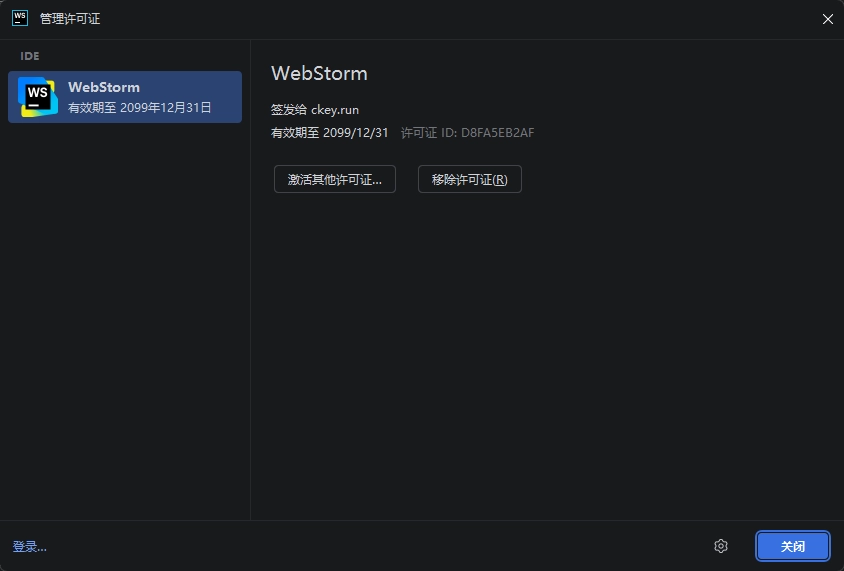This screenshot has width=844, height=571.
Task: Click the 签发给 ckey.run text
Action: click(x=315, y=110)
